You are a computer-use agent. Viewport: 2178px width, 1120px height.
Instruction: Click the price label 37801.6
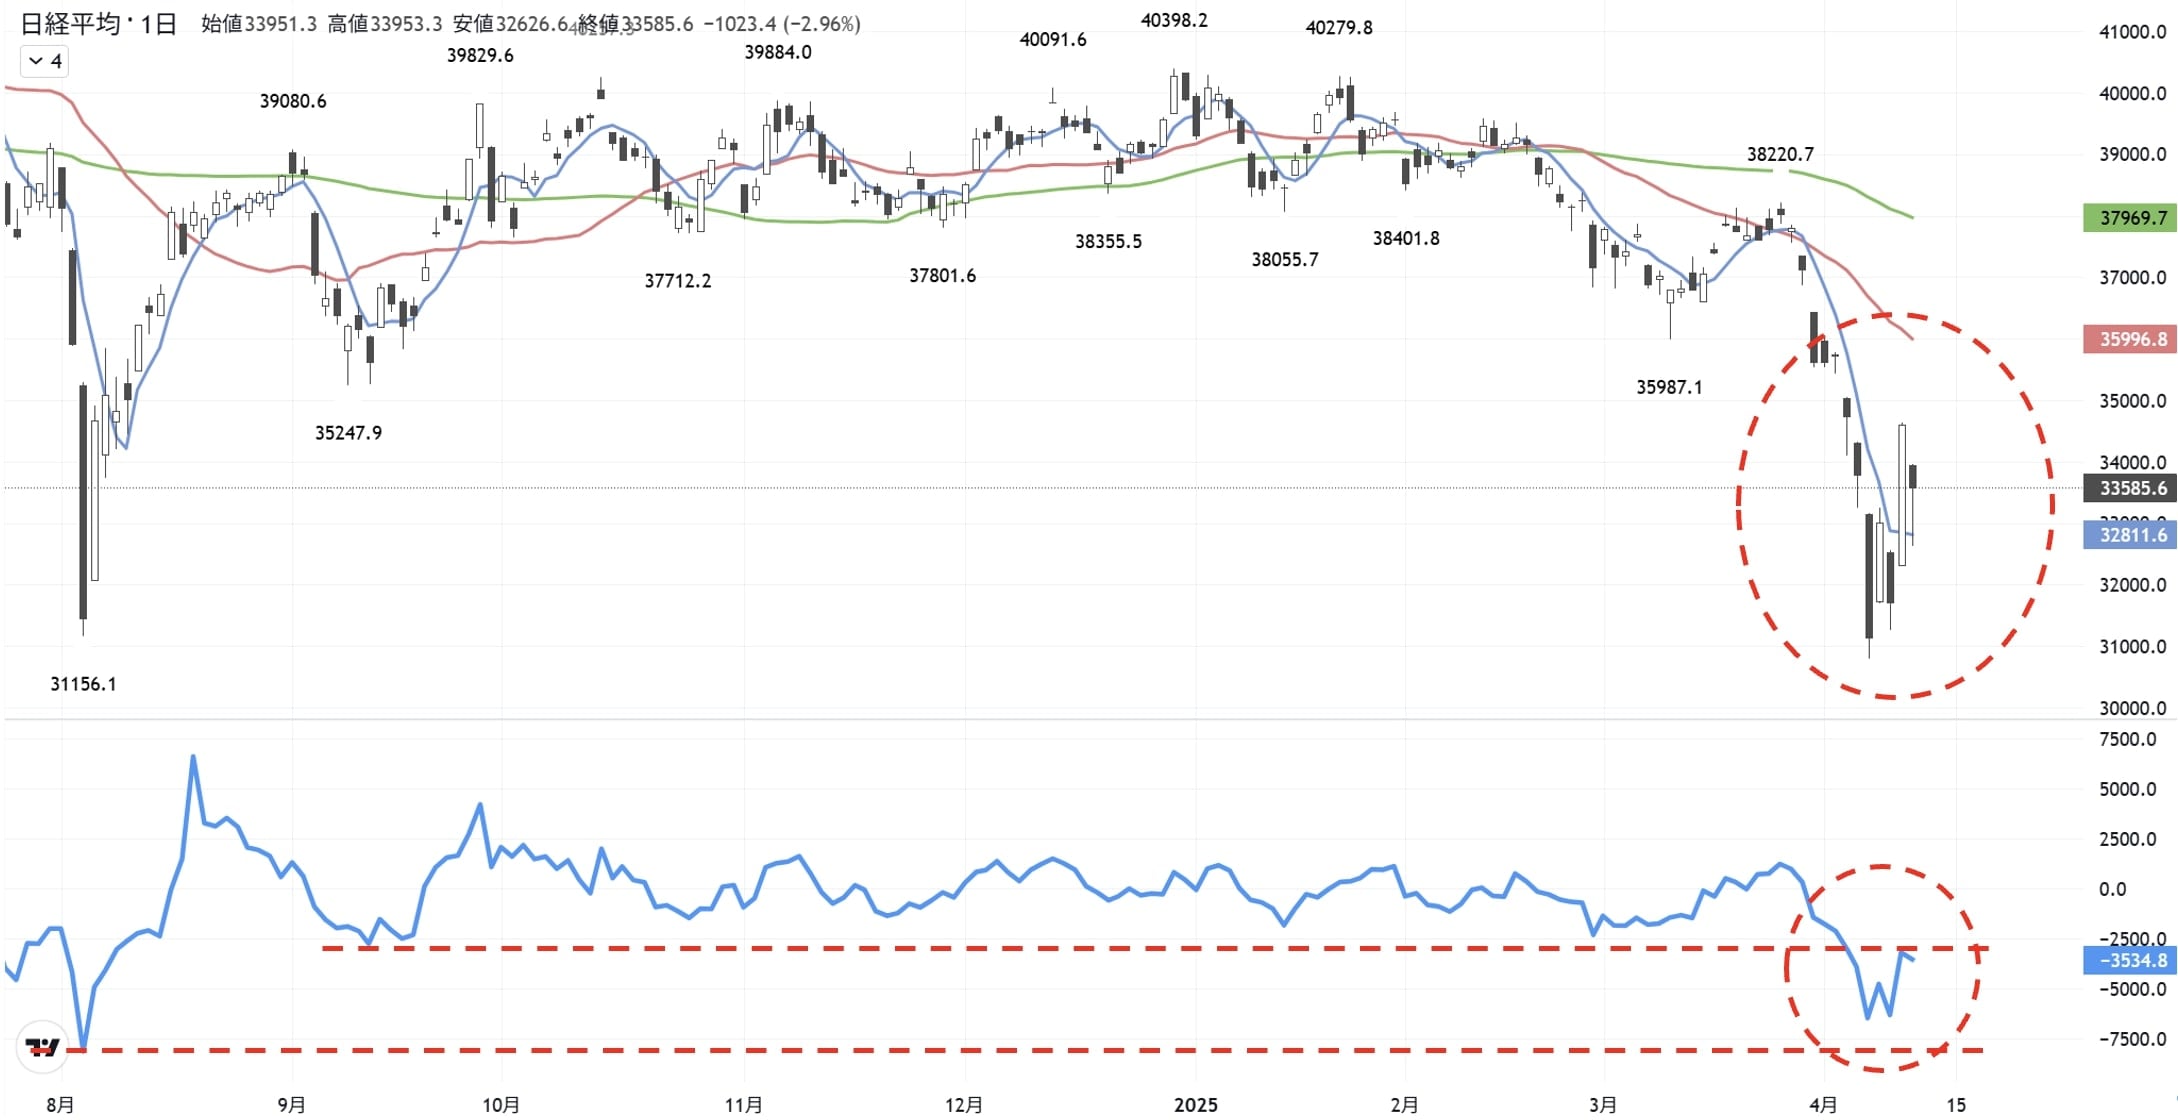(x=942, y=275)
